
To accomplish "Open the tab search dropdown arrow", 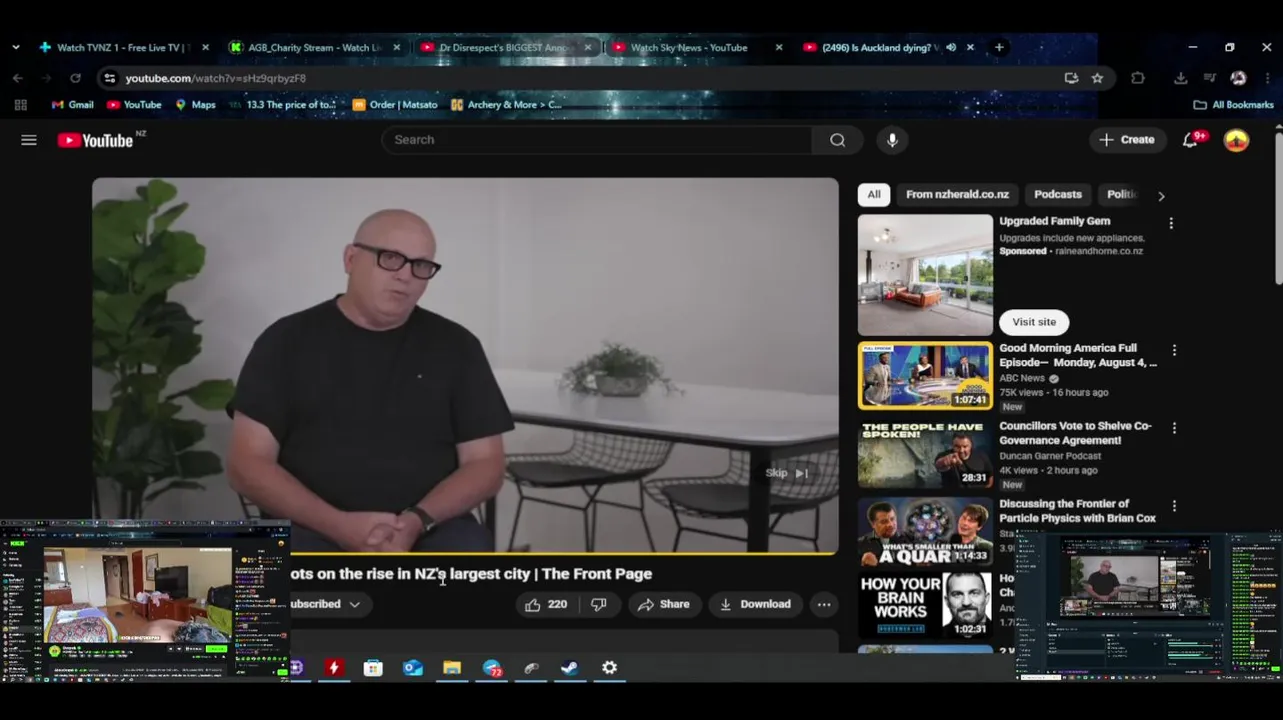I will click(x=16, y=47).
